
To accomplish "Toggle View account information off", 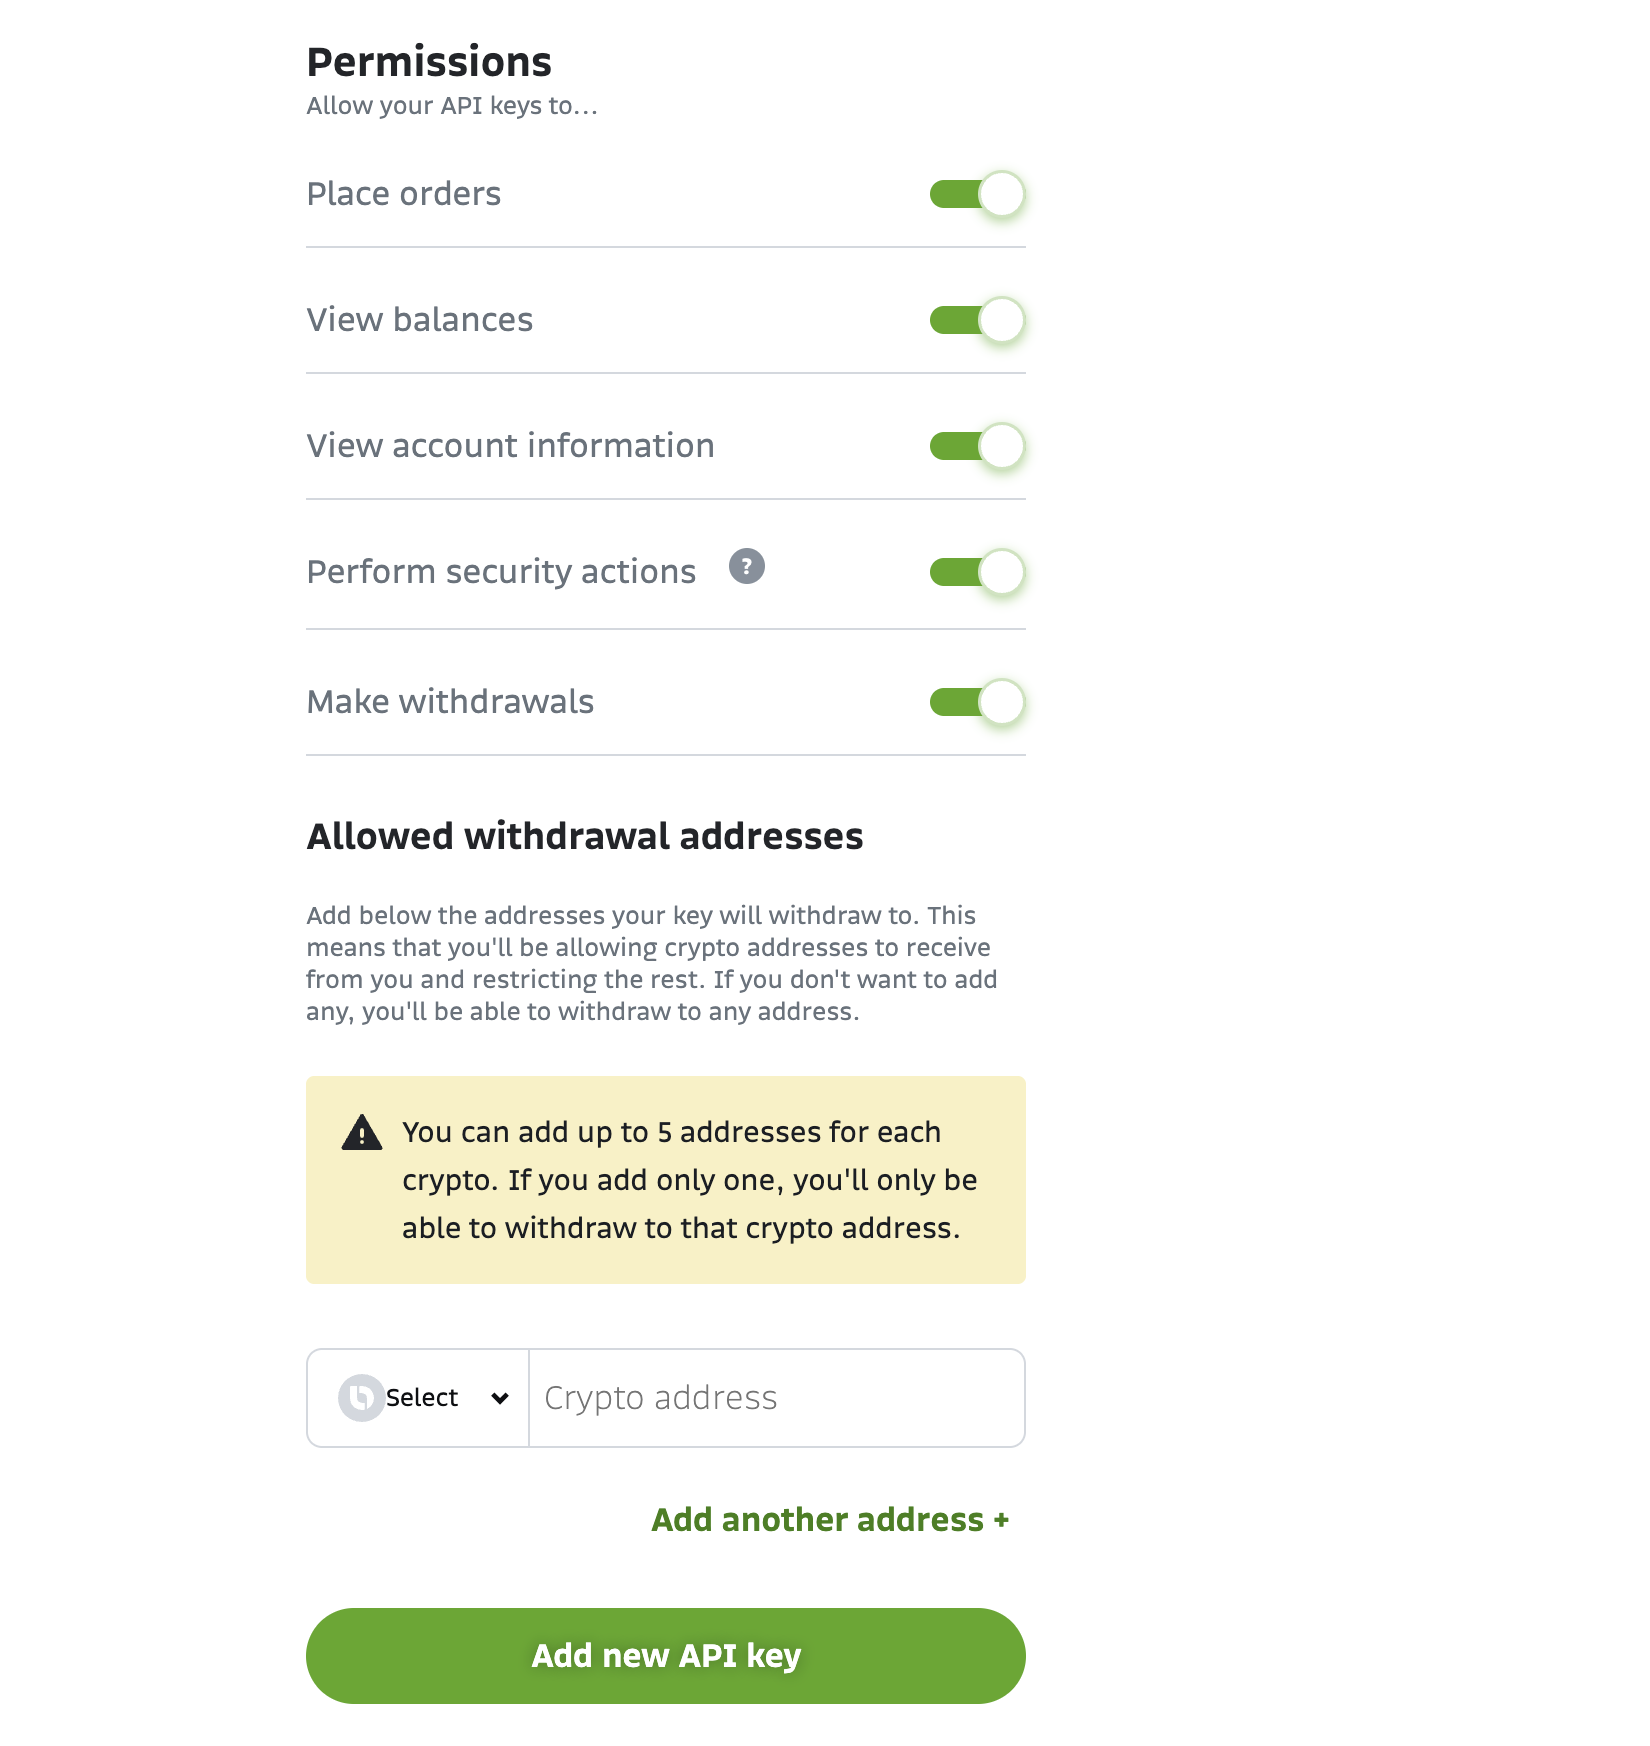I will click(x=975, y=447).
